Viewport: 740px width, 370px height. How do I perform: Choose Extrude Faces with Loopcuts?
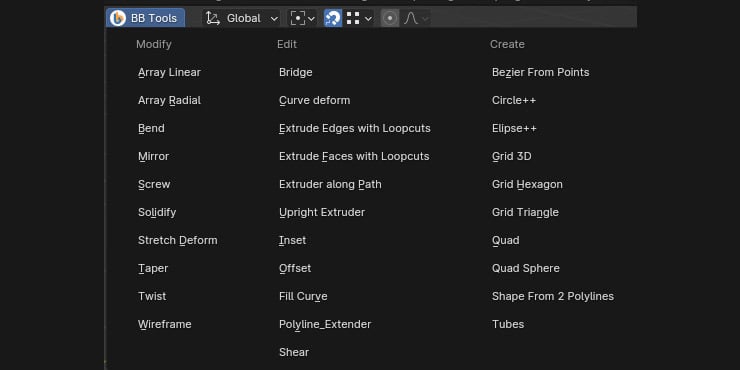(354, 156)
